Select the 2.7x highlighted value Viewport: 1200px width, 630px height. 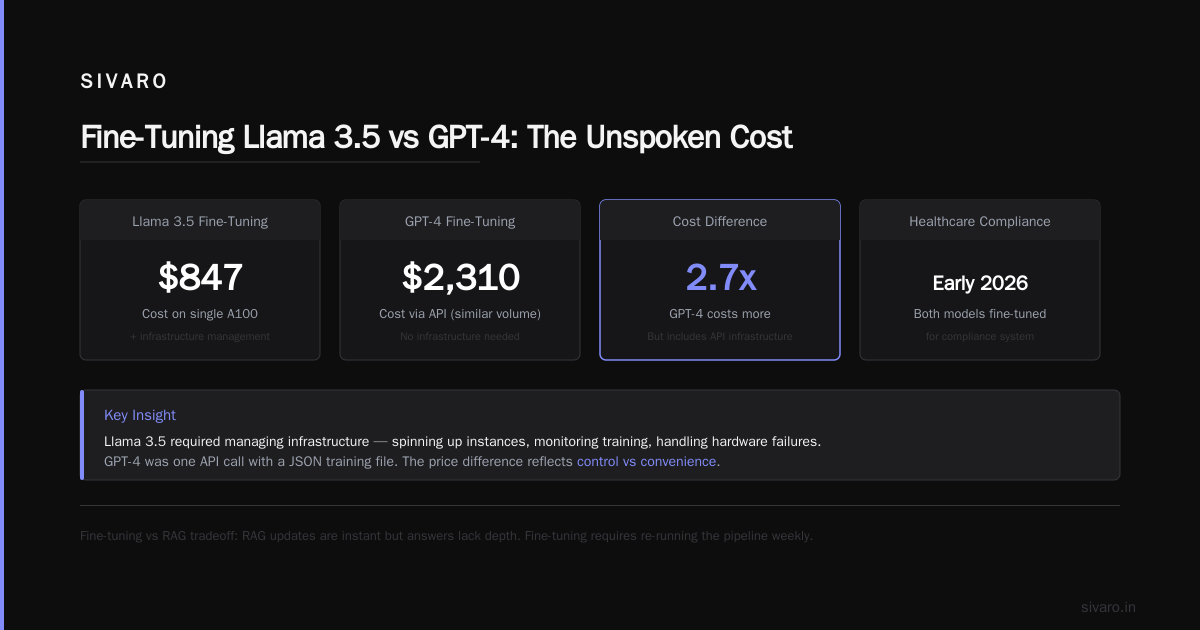[x=720, y=277]
